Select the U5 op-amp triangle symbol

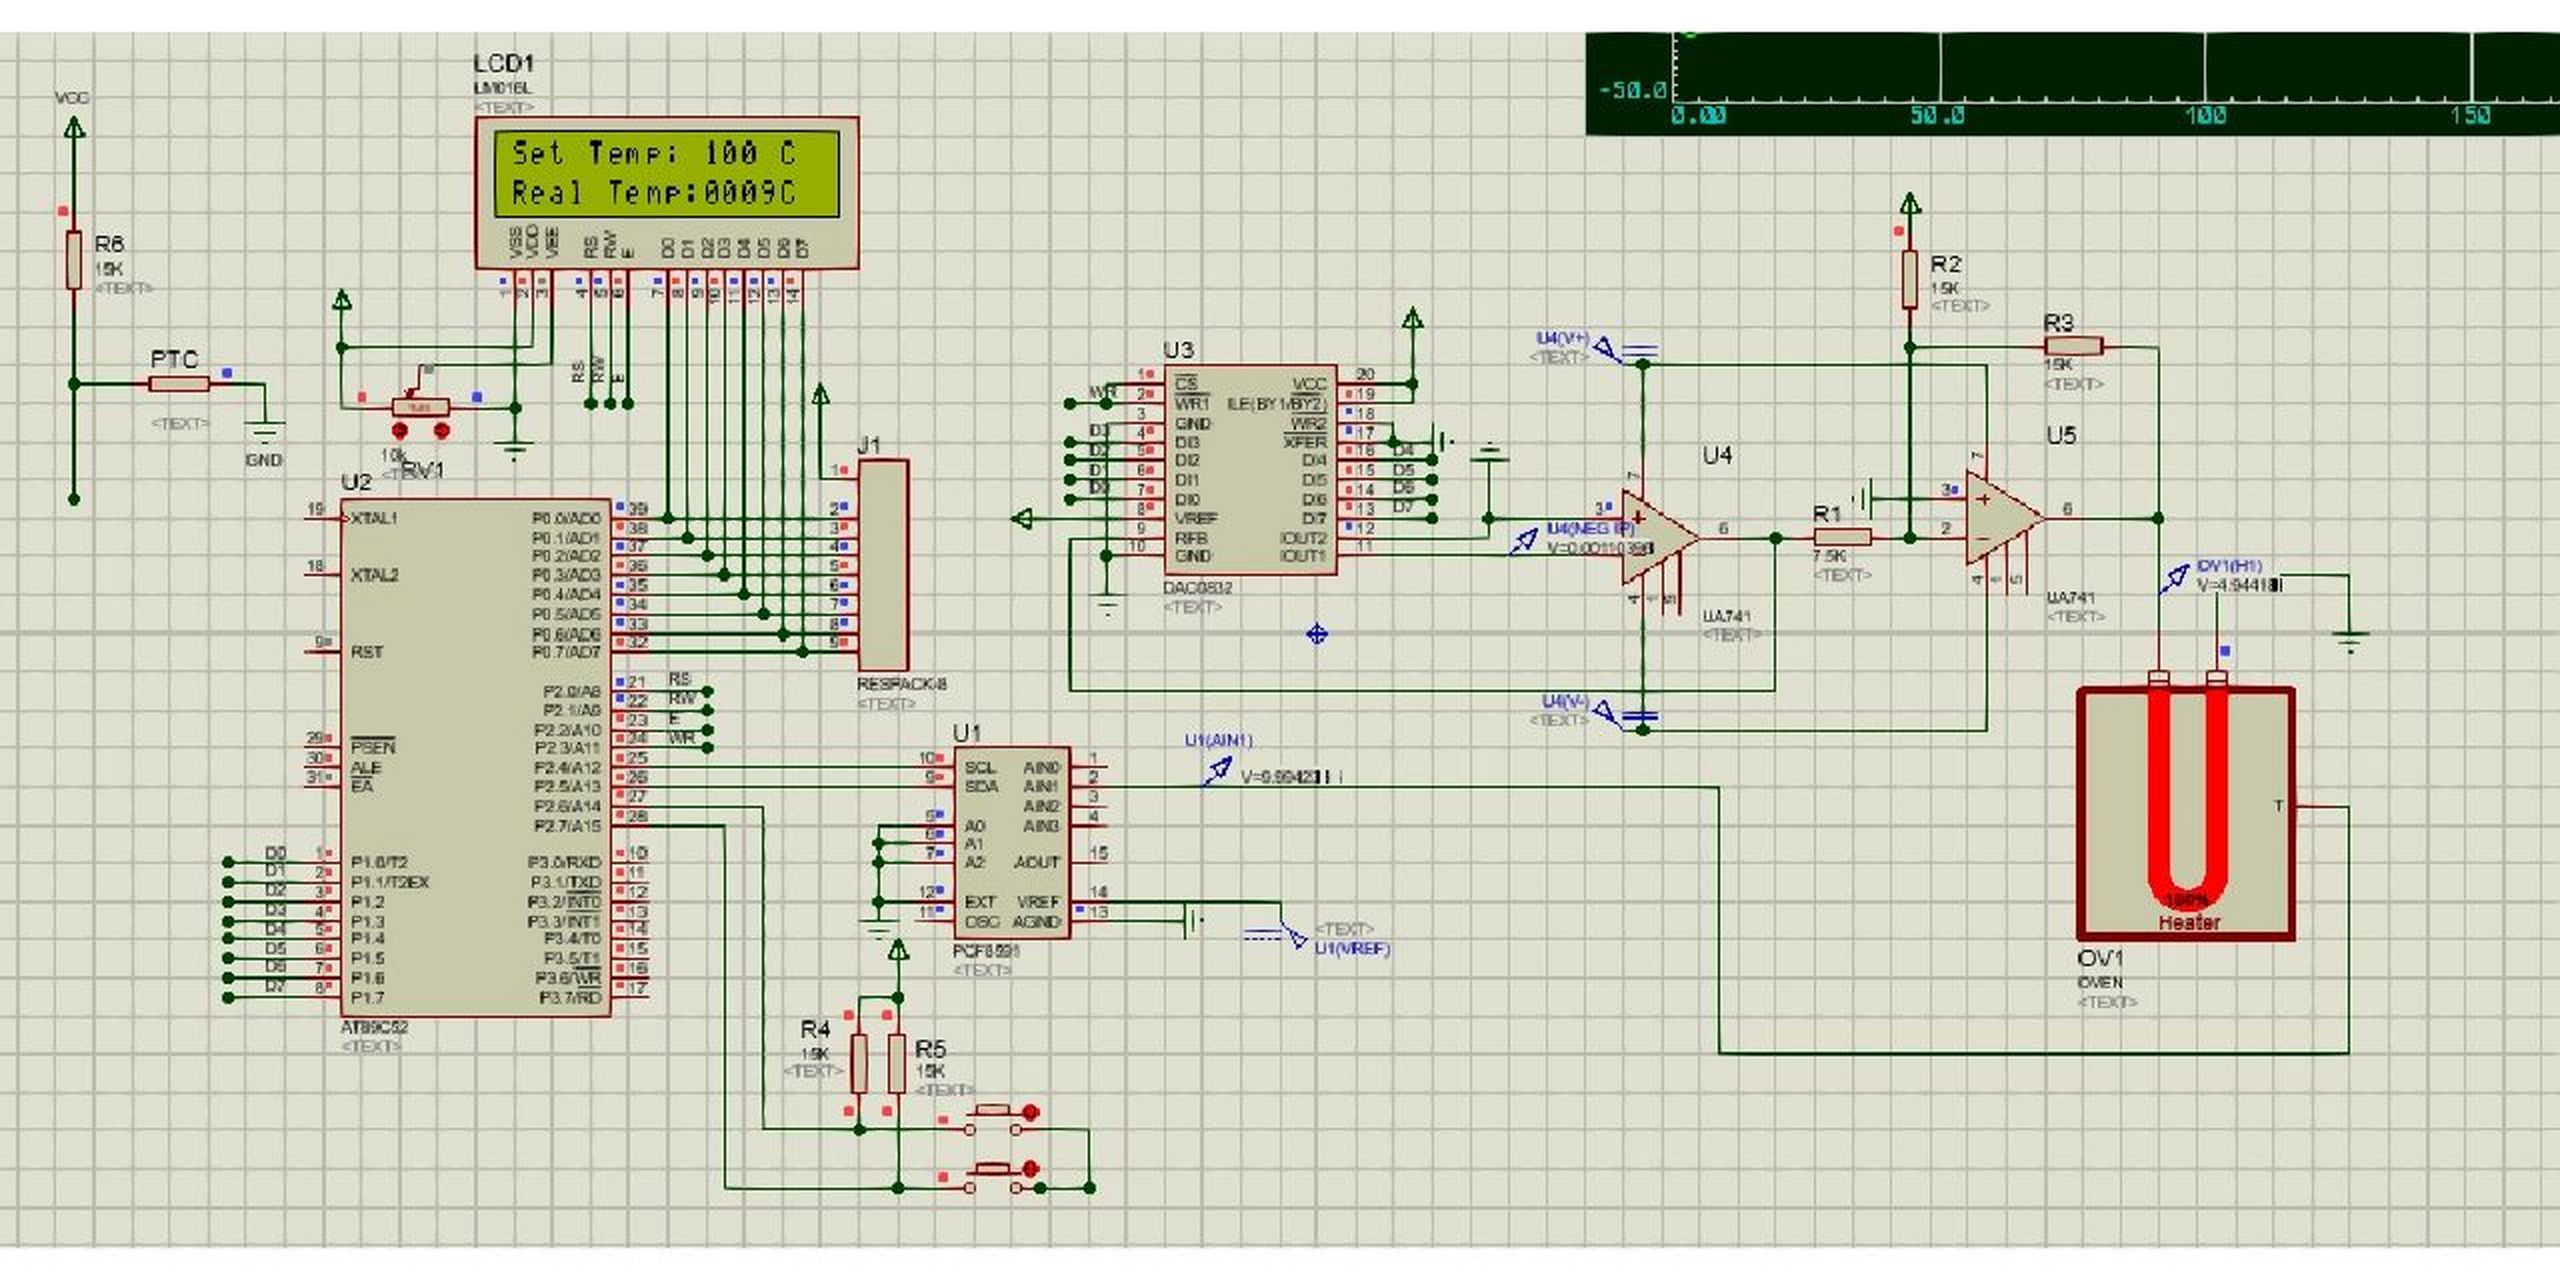[x=2003, y=518]
